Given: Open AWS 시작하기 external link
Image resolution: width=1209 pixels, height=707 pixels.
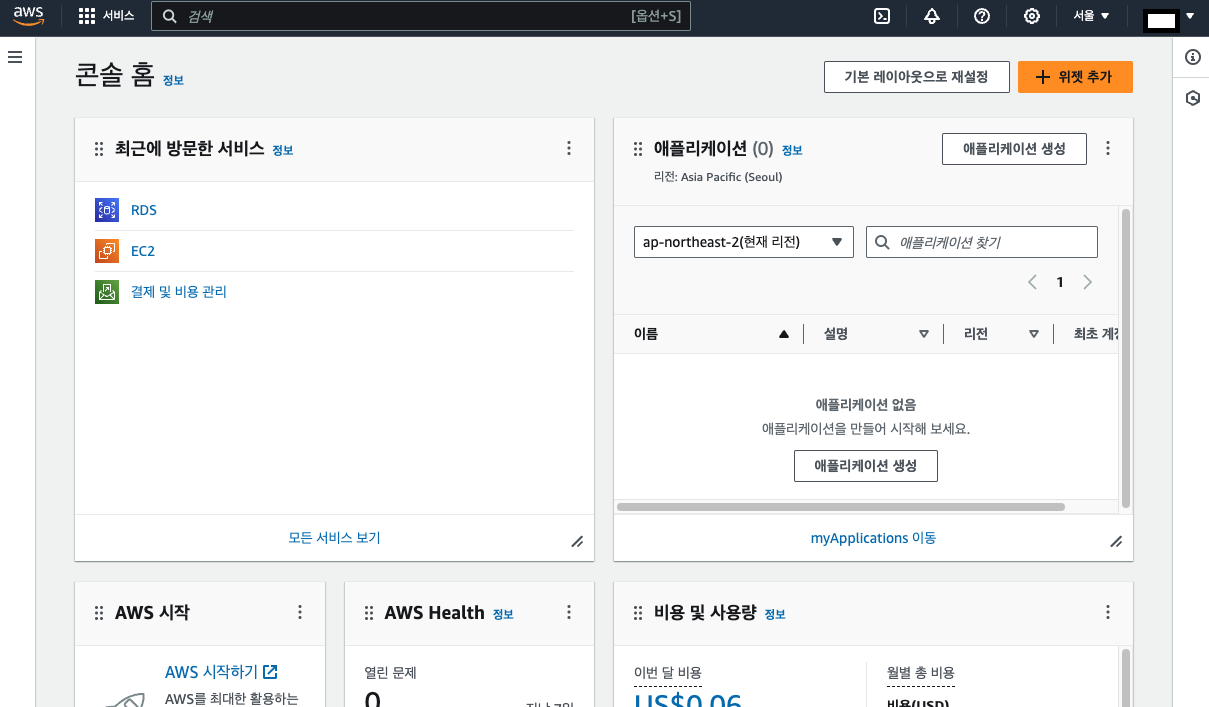Looking at the screenshot, I should pyautogui.click(x=221, y=672).
